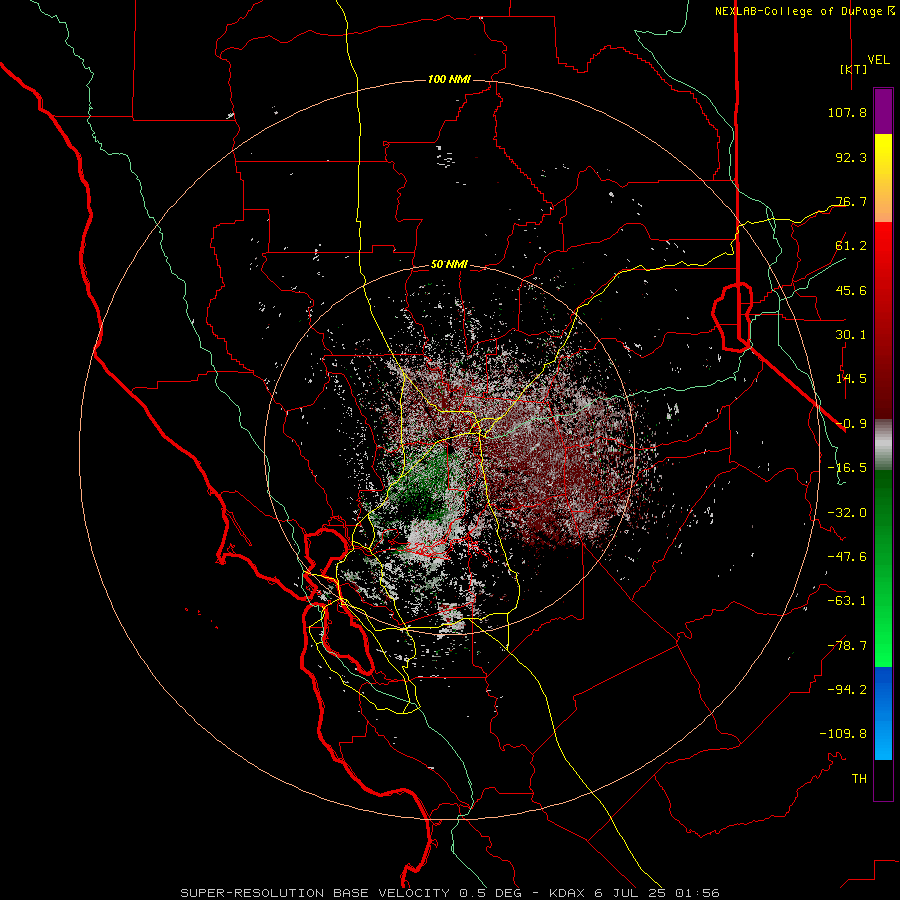Viewport: 900px width, 900px height.
Task: Click the bright red color bar segment
Action: (883, 247)
